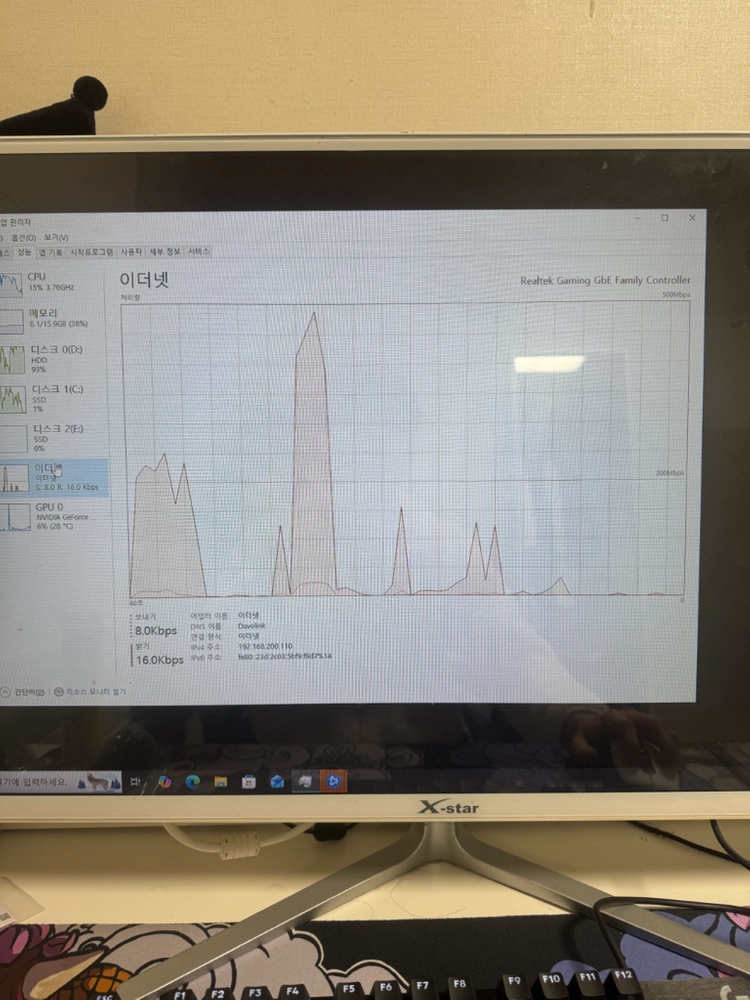Click the 16.0Kbps receive value

tap(159, 660)
